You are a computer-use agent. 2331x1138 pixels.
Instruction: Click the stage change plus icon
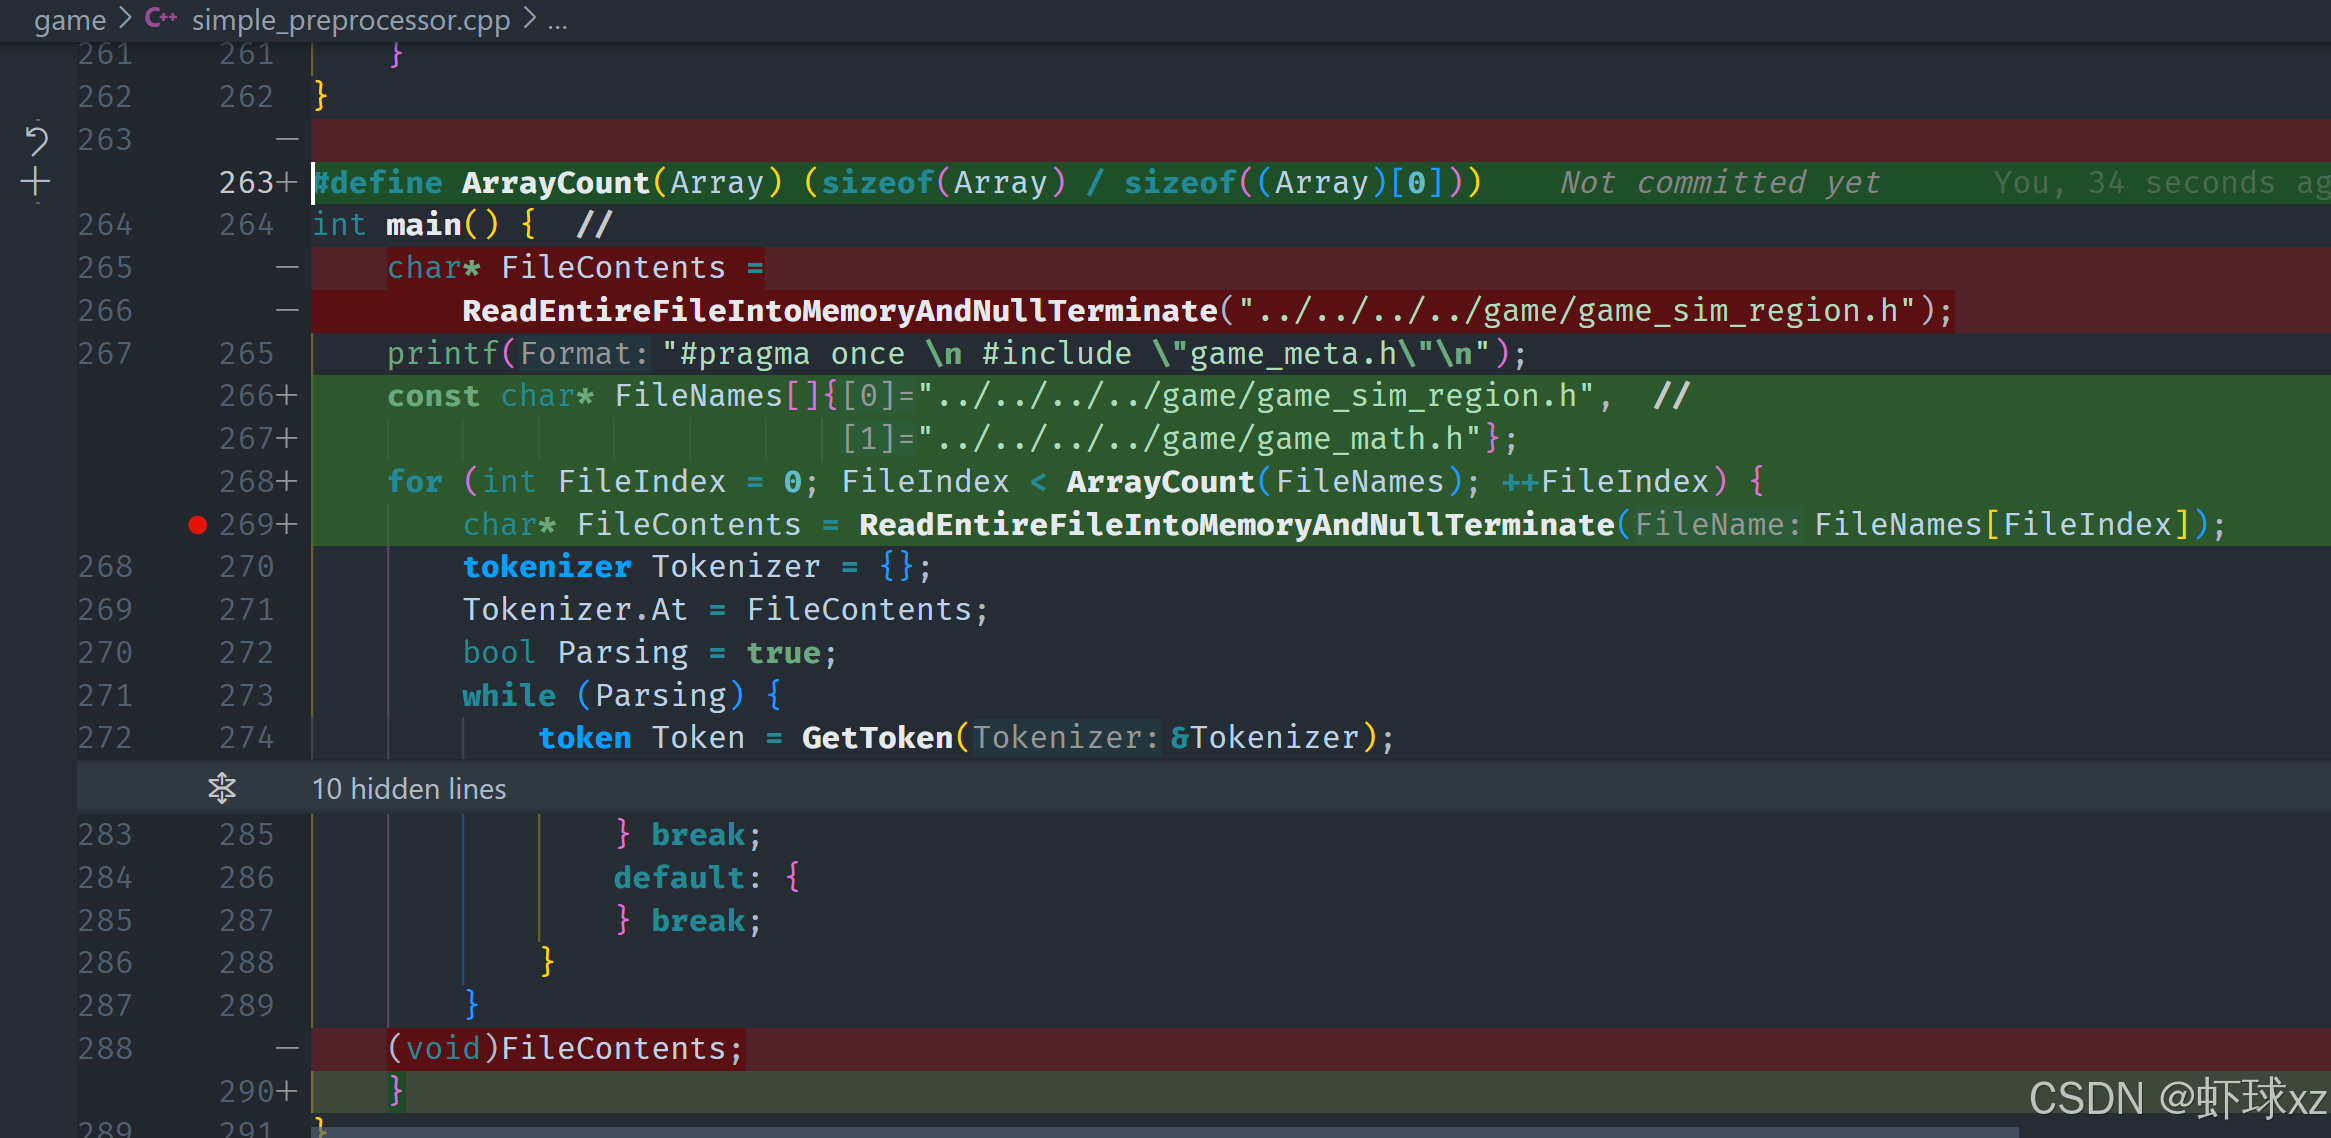pyautogui.click(x=36, y=182)
